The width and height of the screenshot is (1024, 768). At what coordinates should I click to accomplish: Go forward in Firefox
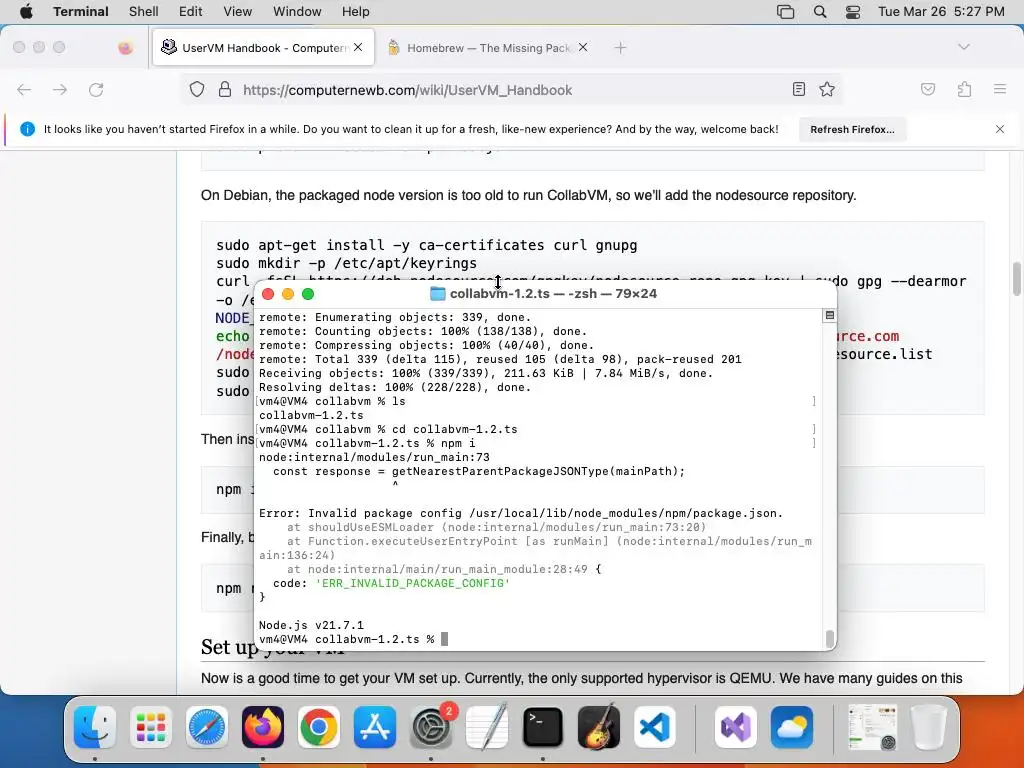pyautogui.click(x=60, y=89)
